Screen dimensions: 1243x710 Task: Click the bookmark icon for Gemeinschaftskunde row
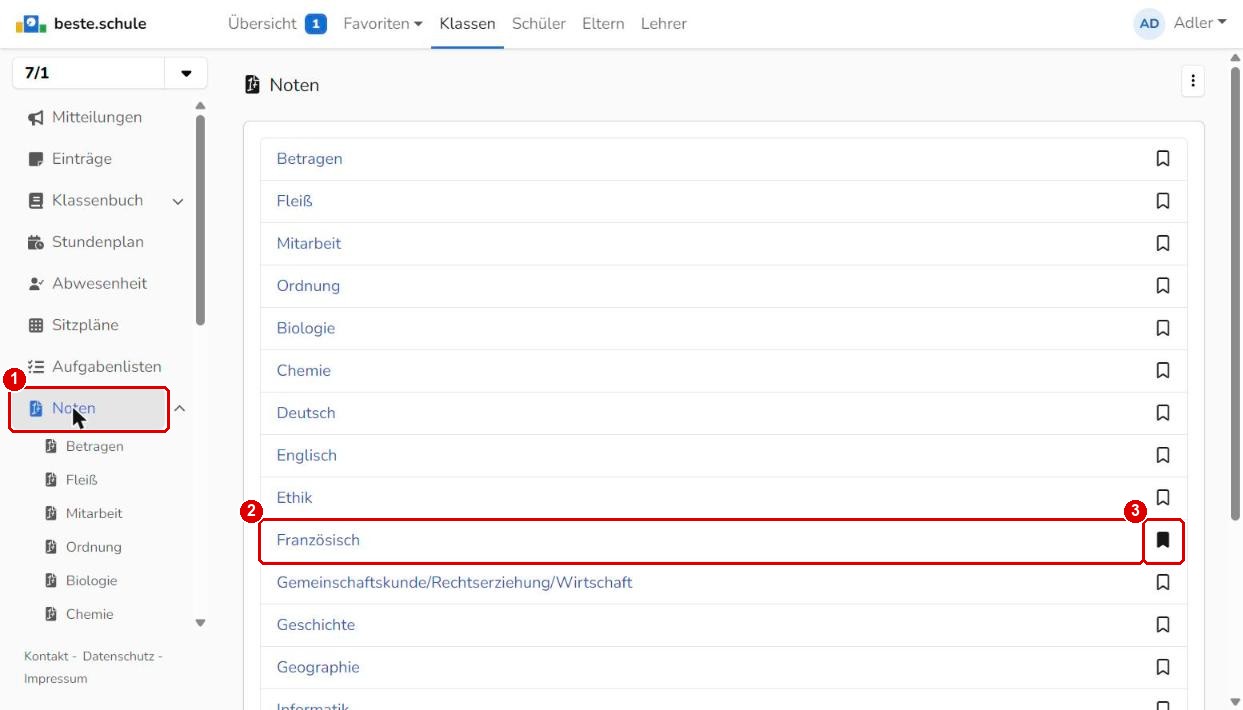click(x=1163, y=582)
